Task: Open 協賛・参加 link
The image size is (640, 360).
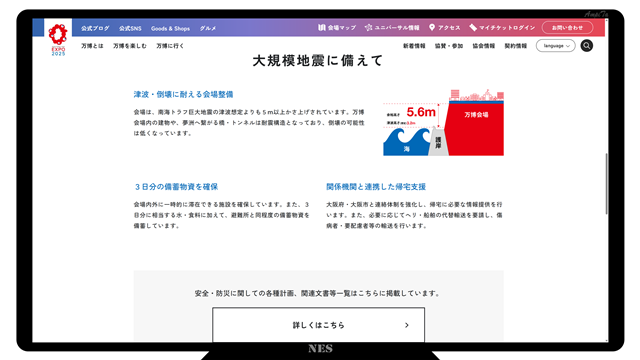Action: (x=449, y=46)
